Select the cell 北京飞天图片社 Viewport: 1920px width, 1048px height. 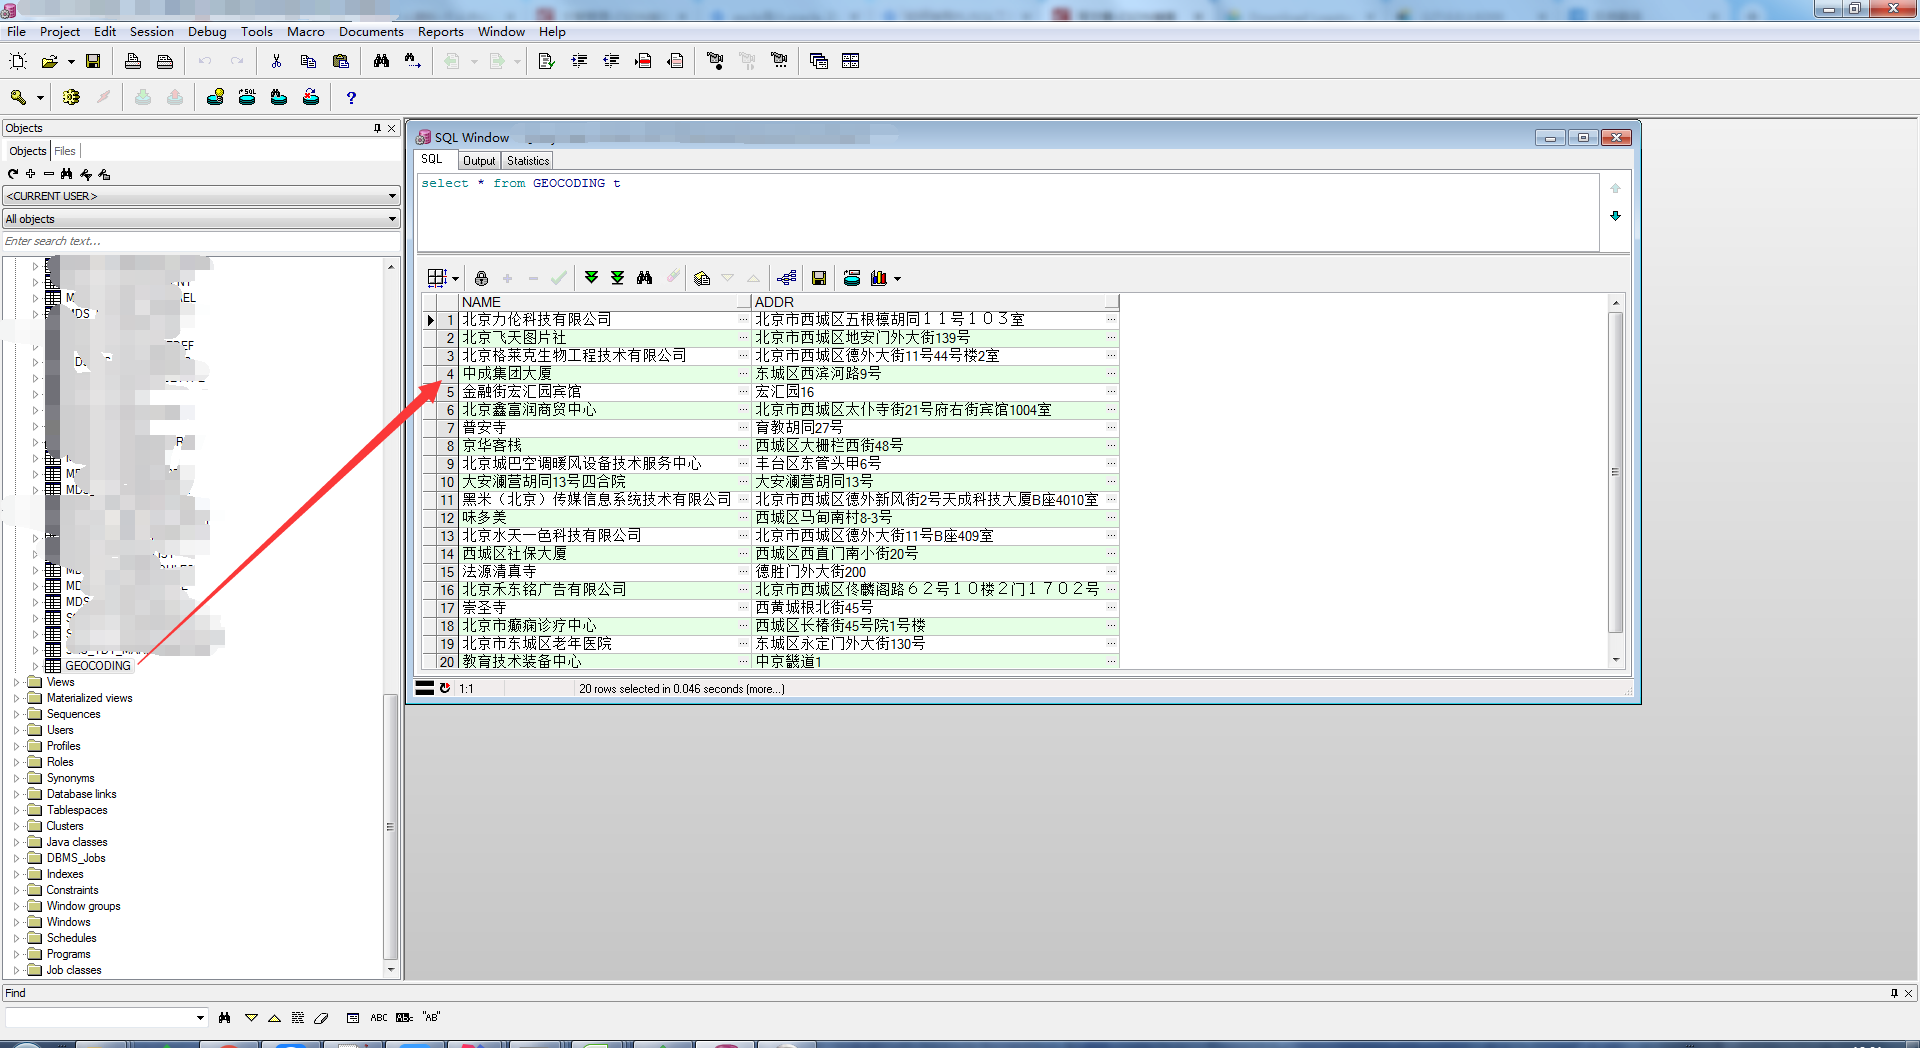(x=604, y=337)
